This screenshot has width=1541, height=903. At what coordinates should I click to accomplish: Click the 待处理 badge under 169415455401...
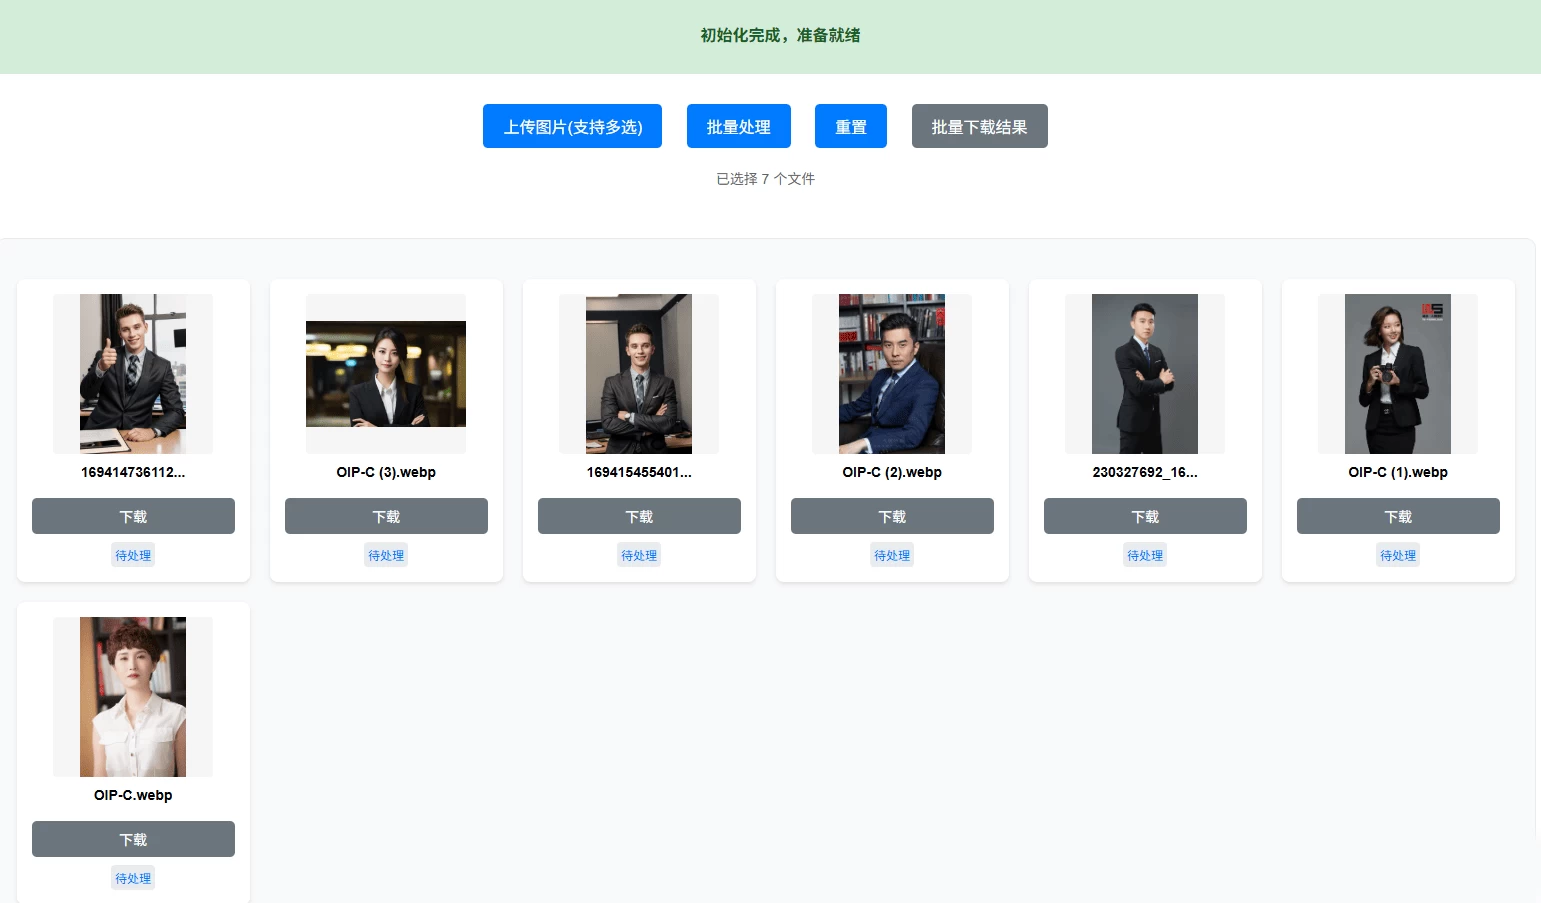(x=639, y=554)
